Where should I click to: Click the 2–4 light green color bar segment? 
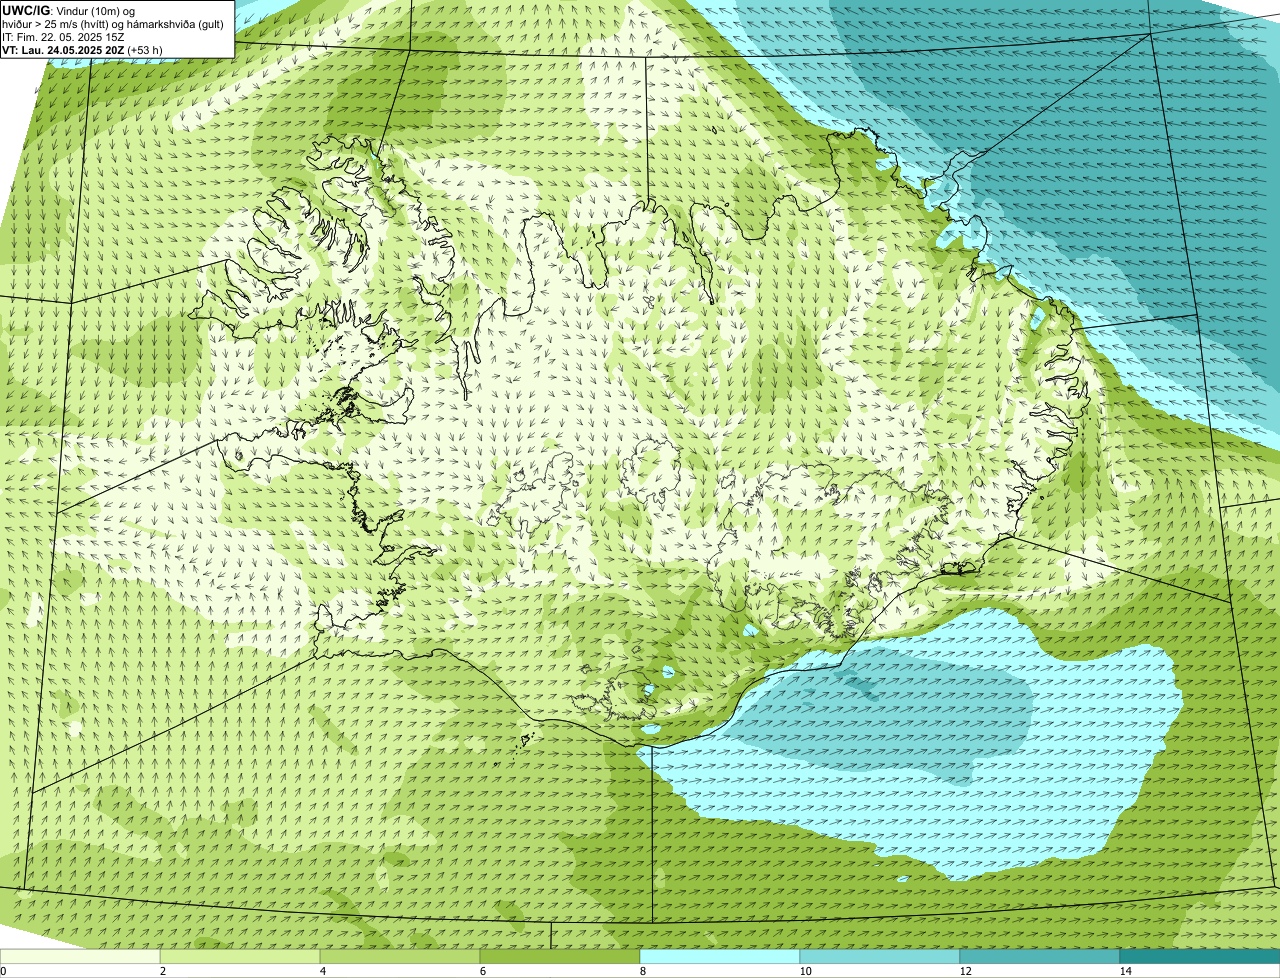tap(240, 956)
